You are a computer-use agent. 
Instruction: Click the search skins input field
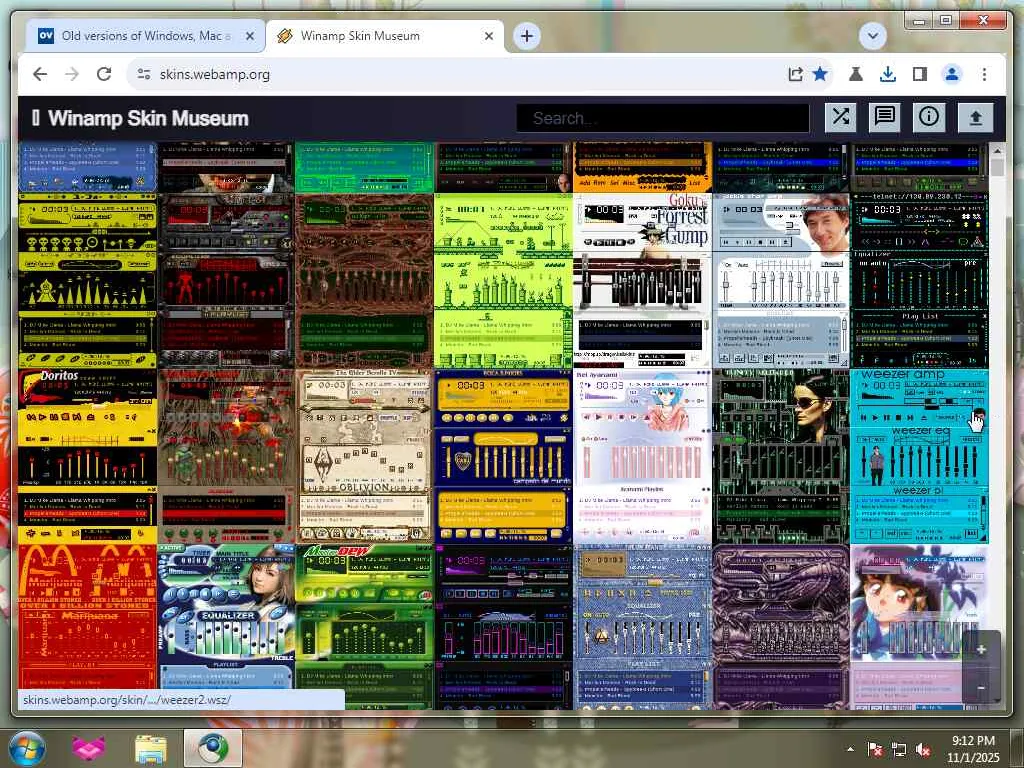[x=663, y=118]
